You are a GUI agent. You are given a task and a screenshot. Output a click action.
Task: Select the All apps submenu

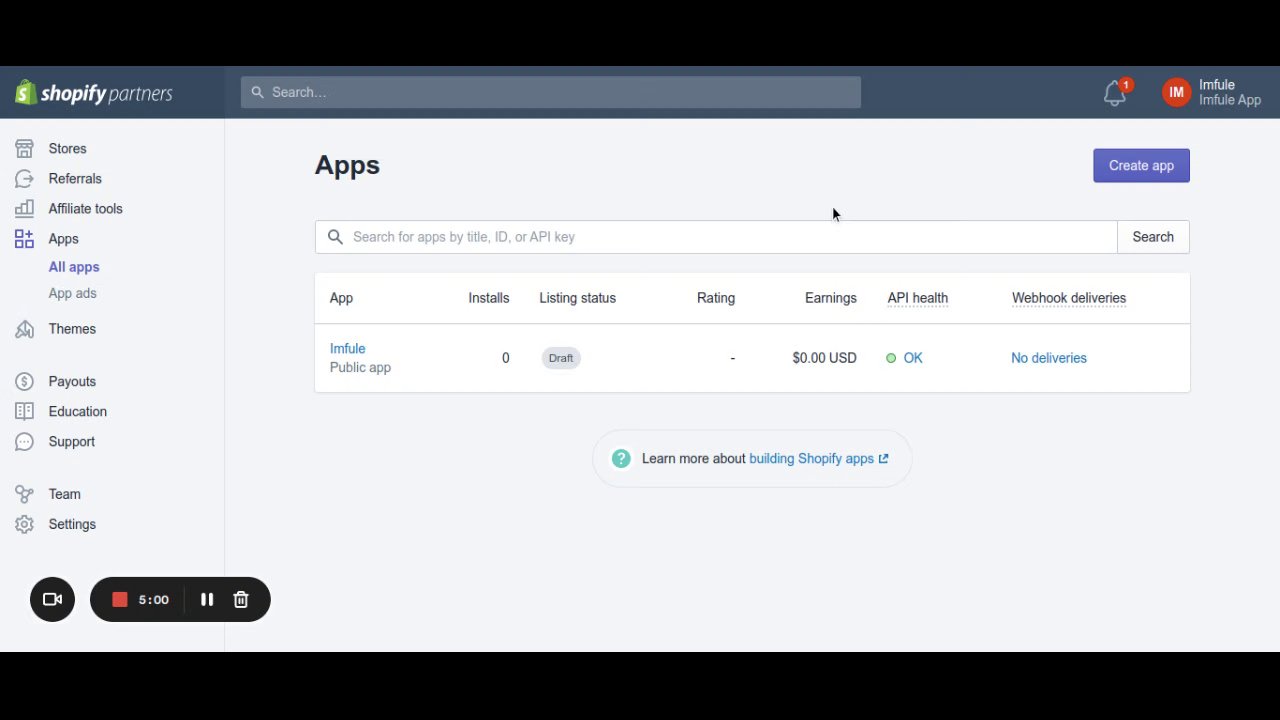[x=74, y=267]
